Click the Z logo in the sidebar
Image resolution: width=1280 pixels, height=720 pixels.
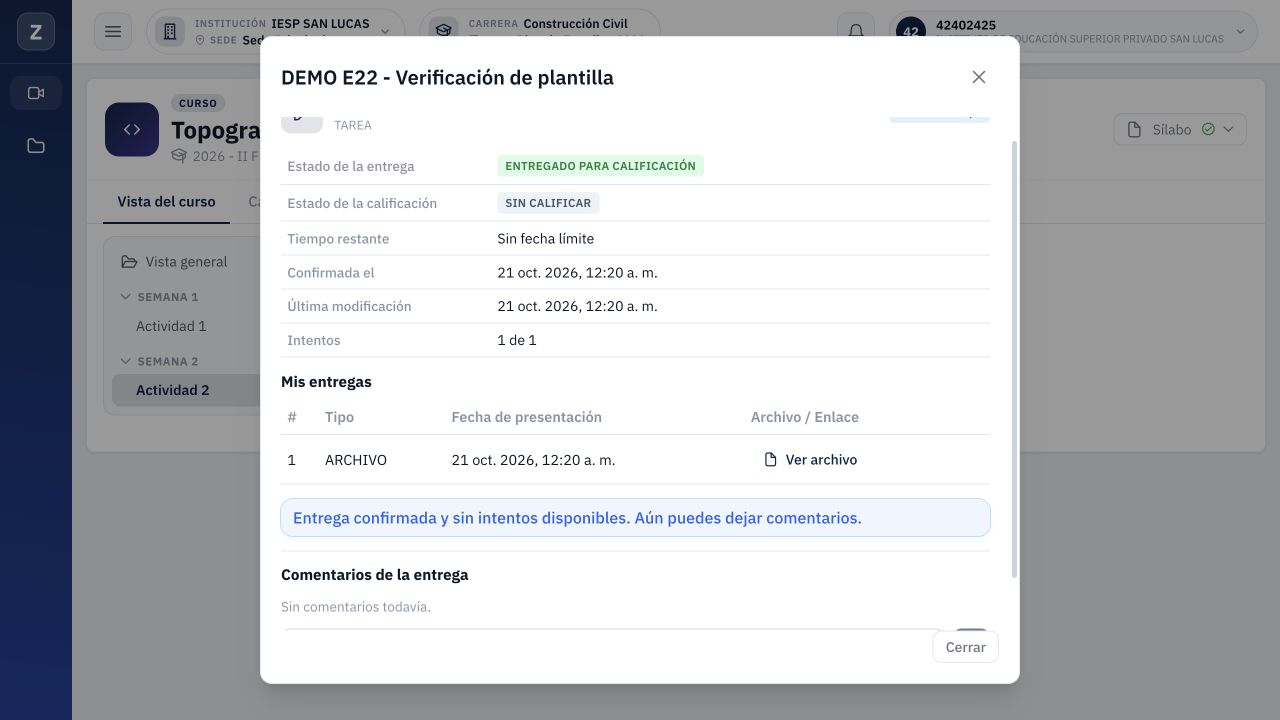[x=36, y=32]
